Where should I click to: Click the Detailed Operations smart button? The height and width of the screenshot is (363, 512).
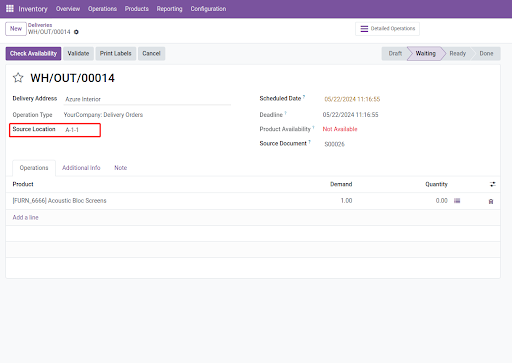387,29
